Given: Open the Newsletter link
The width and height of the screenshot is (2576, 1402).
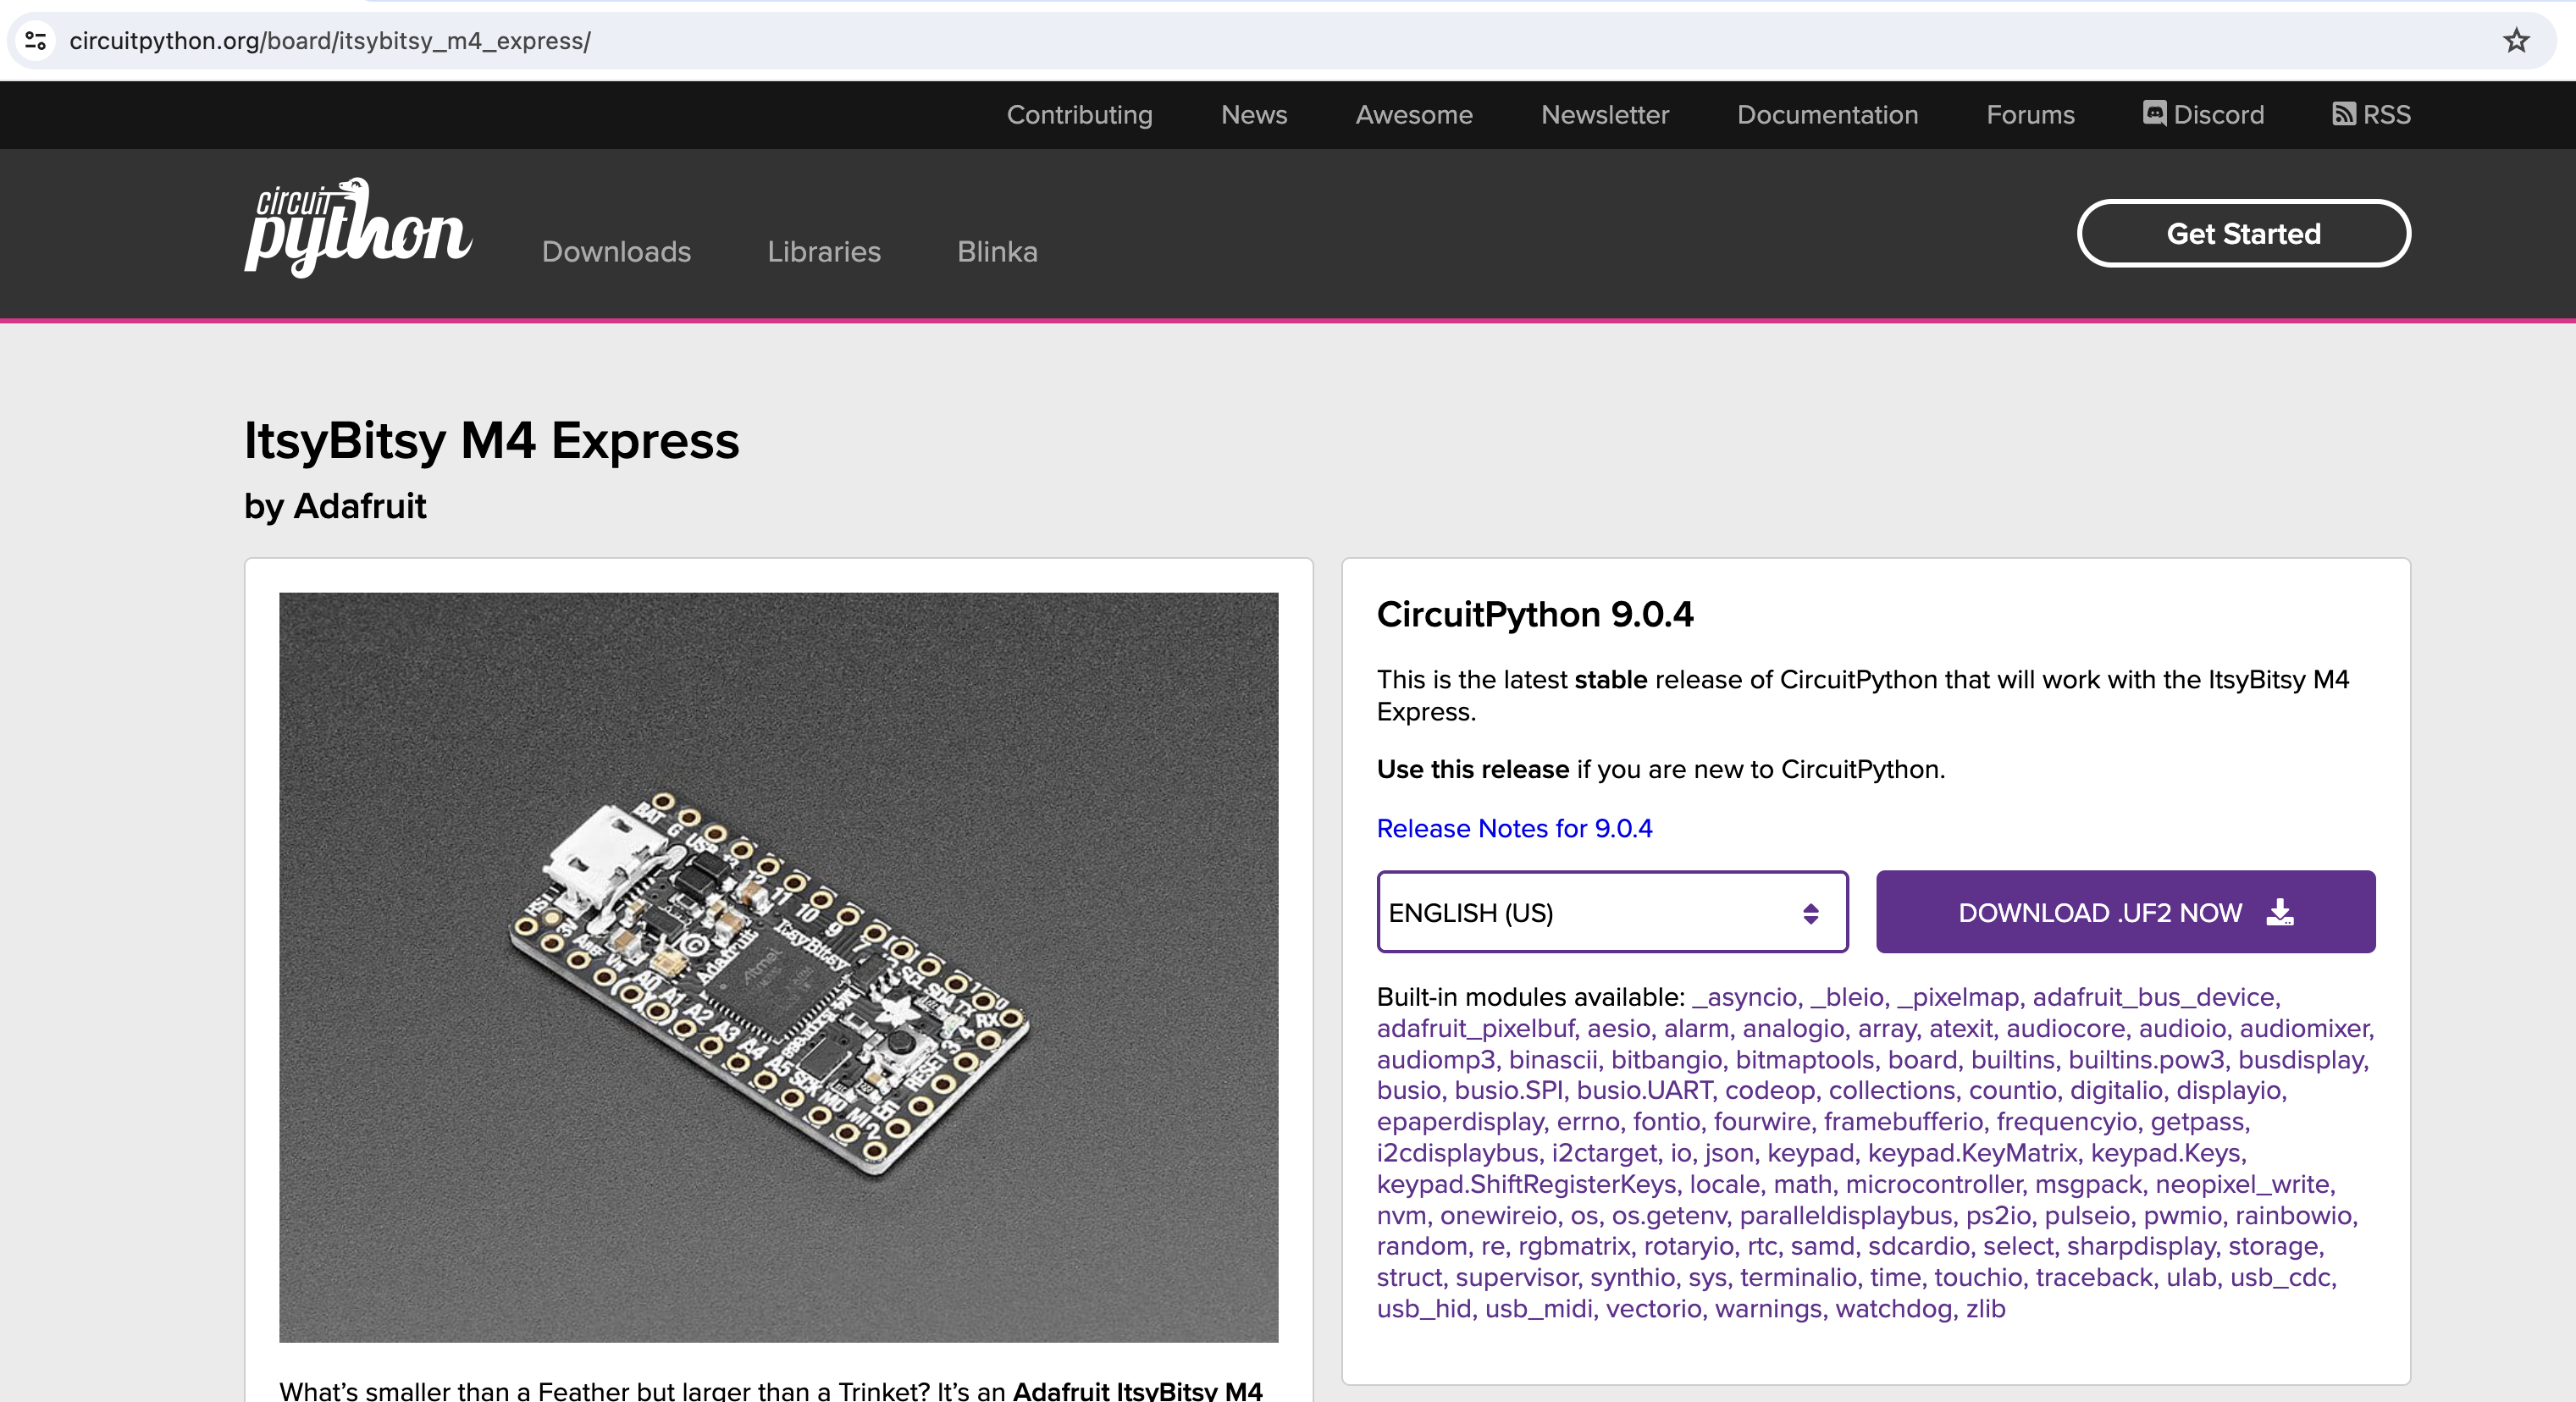Looking at the screenshot, I should [x=1604, y=115].
